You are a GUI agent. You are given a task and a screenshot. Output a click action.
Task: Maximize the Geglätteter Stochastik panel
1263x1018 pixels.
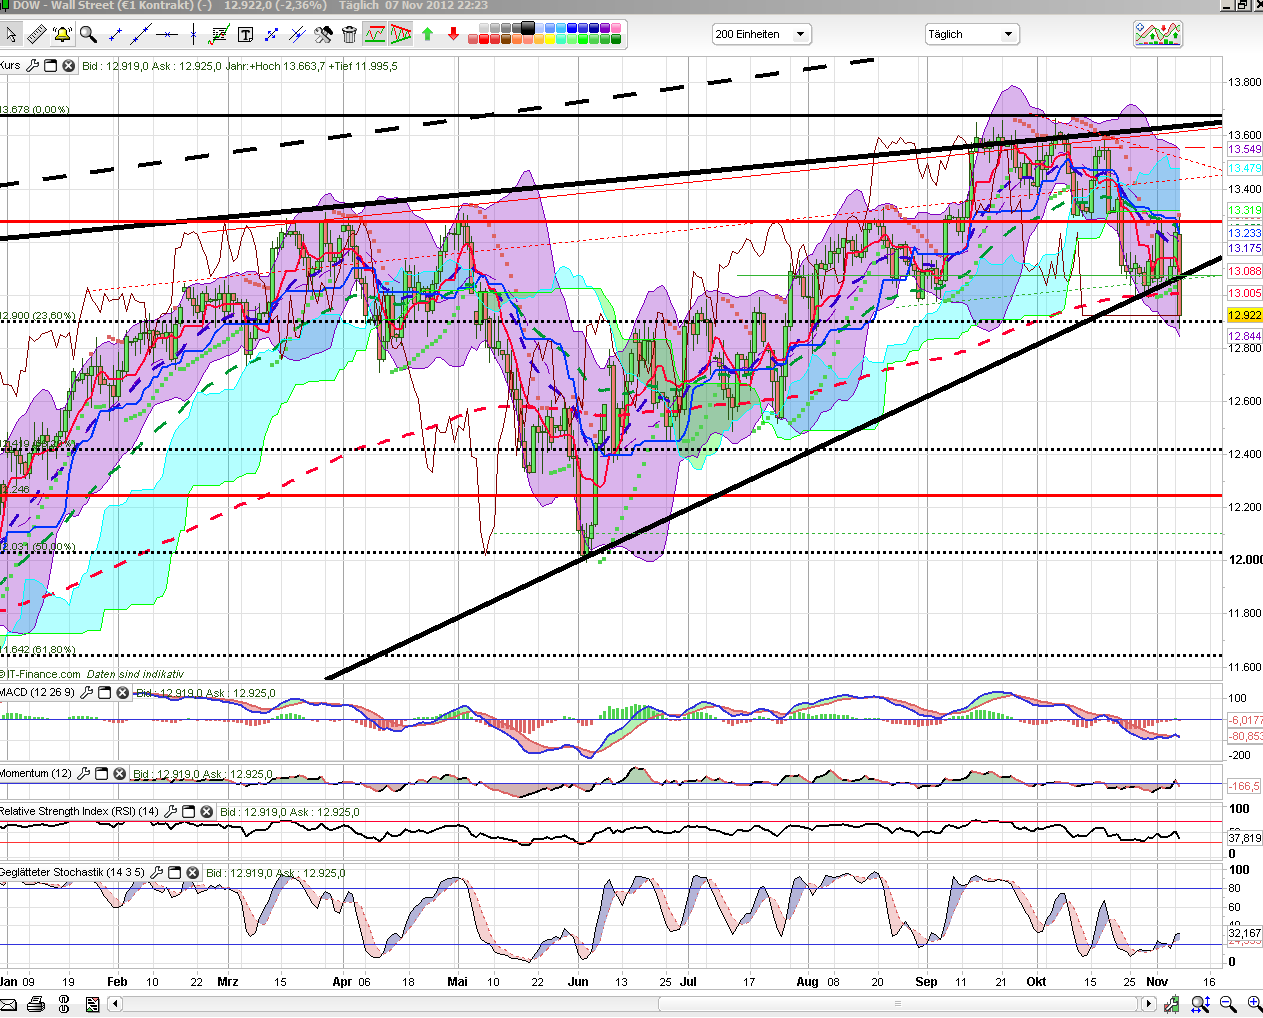point(174,872)
